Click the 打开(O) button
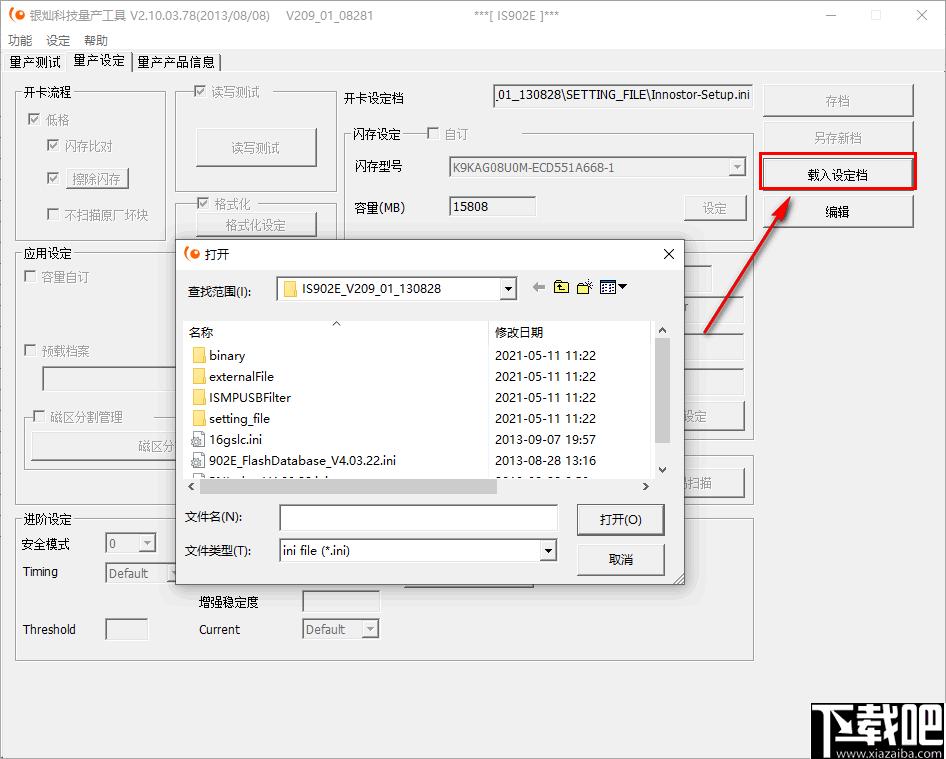This screenshot has height=759, width=946. click(620, 519)
